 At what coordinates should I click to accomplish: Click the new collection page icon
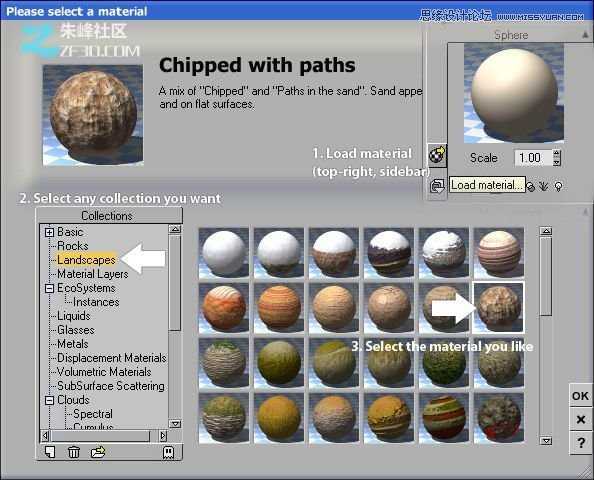point(50,452)
